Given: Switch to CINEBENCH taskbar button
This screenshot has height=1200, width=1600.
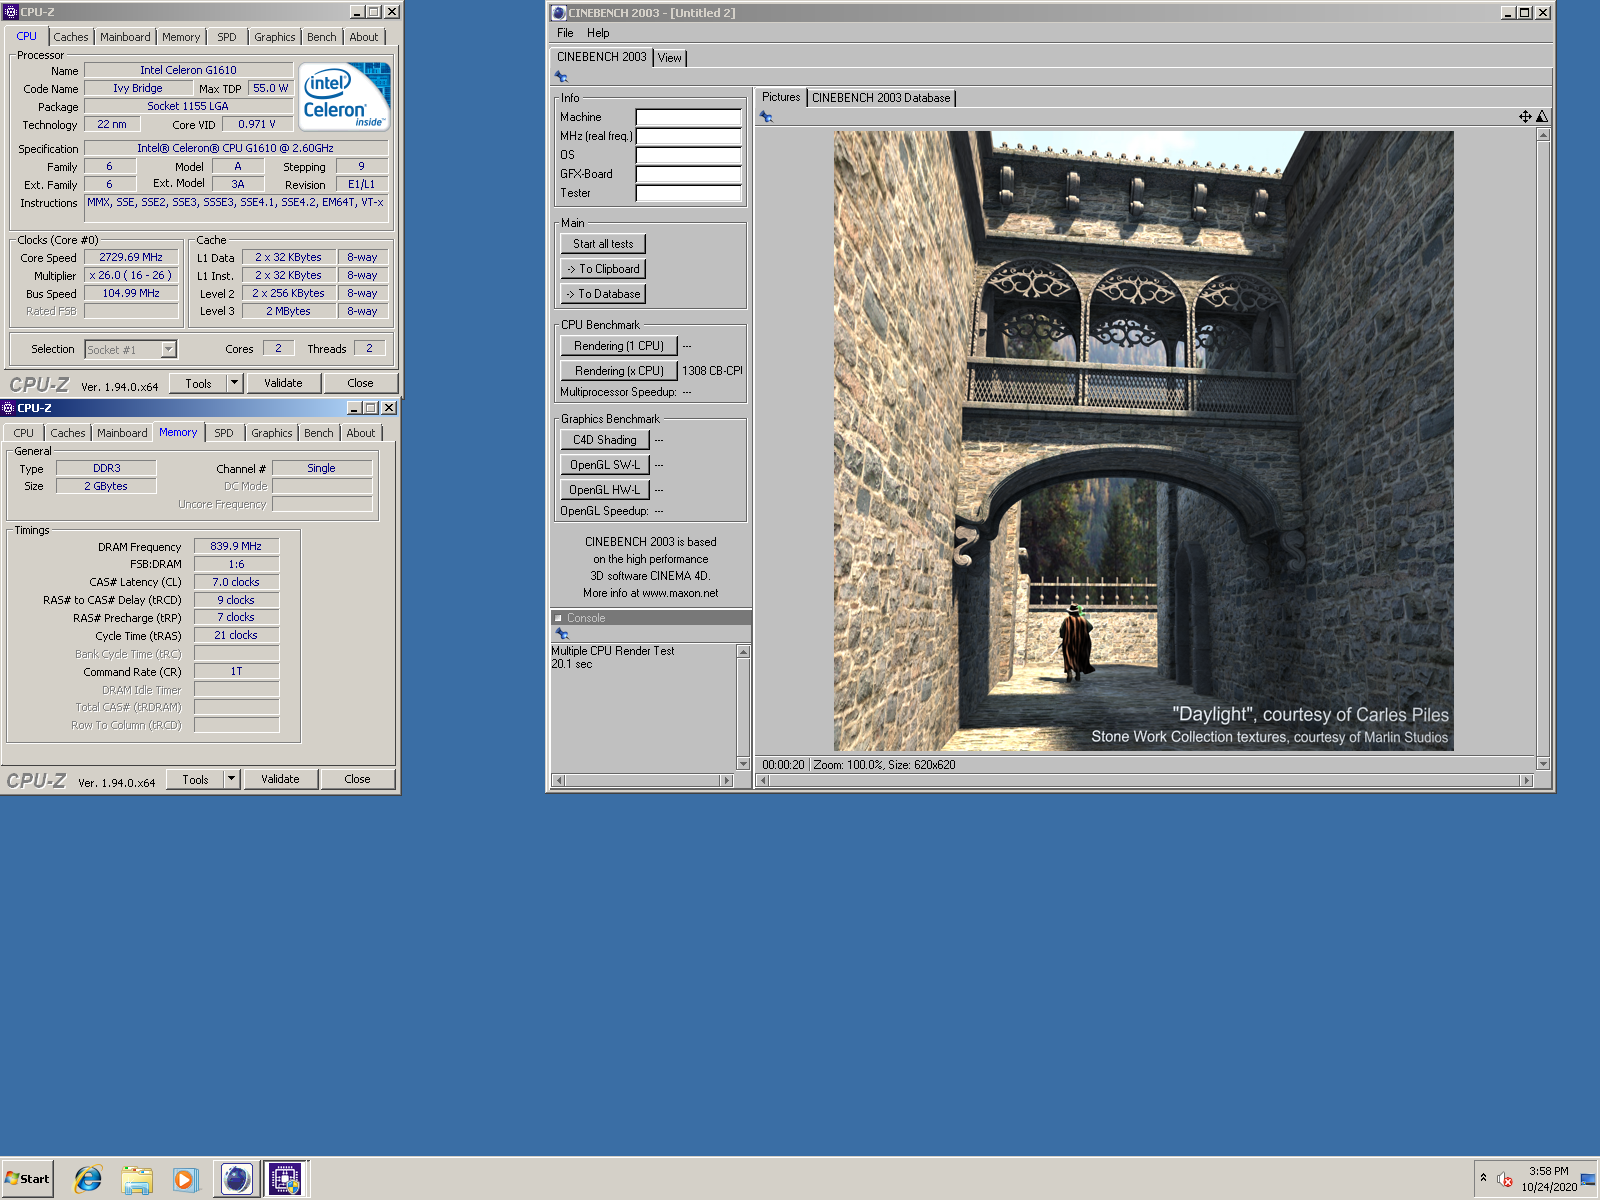Looking at the screenshot, I should [x=236, y=1179].
